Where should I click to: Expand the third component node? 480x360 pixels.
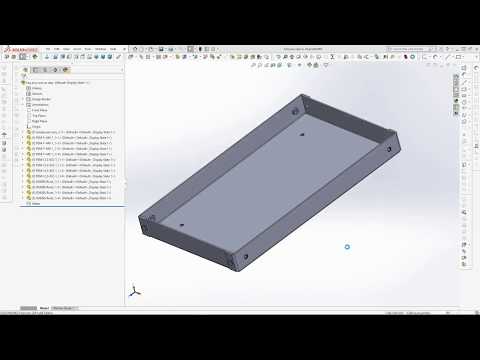click(23, 143)
